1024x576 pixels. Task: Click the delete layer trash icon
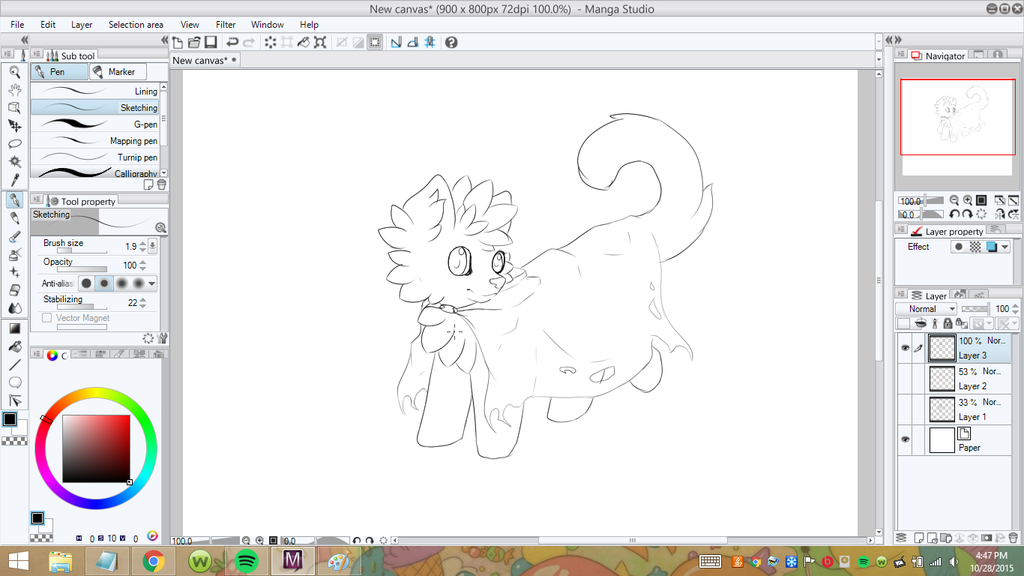(x=1013, y=537)
